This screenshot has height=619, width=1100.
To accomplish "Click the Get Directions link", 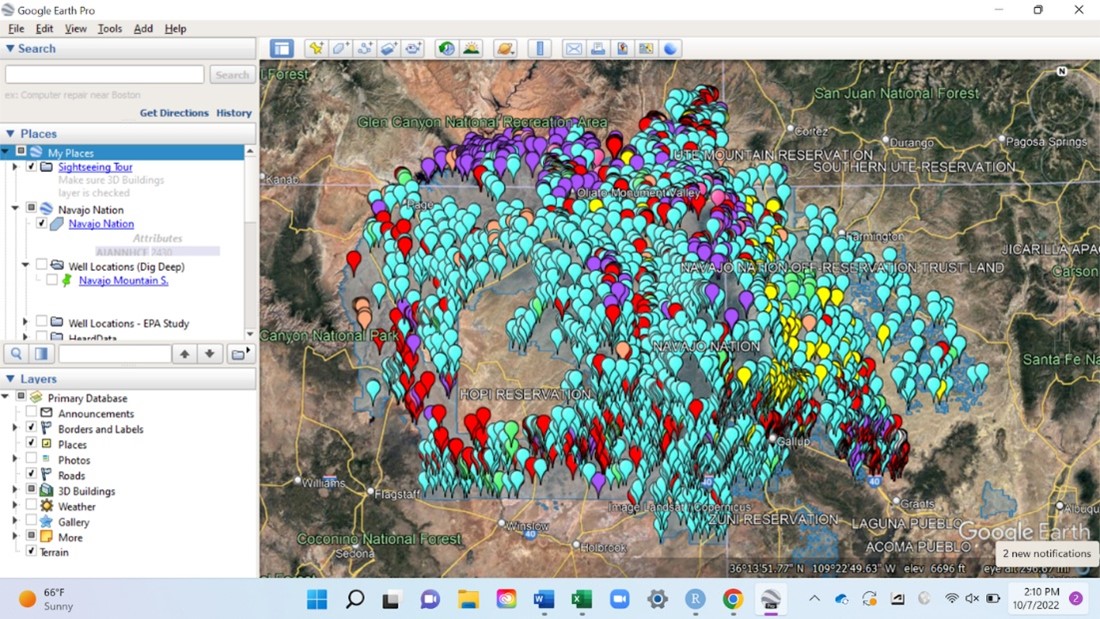I will (174, 113).
